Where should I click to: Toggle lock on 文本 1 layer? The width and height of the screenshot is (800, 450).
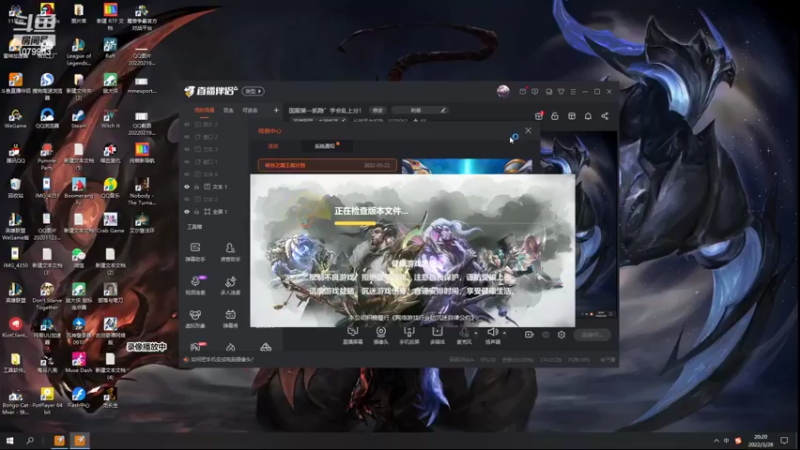[x=197, y=187]
